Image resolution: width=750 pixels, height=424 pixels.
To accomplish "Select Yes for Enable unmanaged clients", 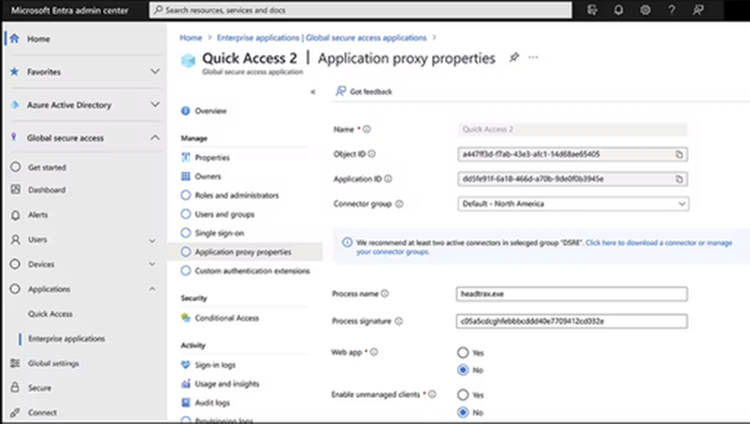I will pos(463,395).
